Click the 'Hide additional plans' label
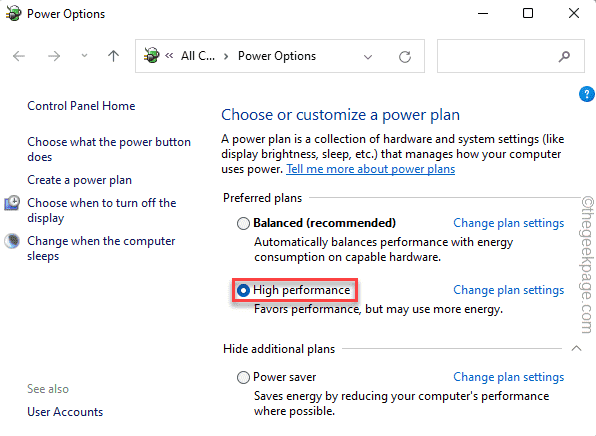This screenshot has height=436, width=596. pos(279,349)
